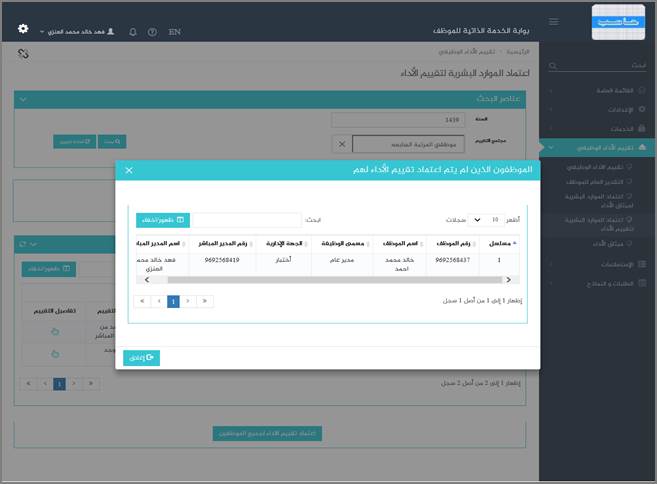Toggle the hamburger sidebar menu icon
The image size is (657, 484).
click(x=554, y=22)
